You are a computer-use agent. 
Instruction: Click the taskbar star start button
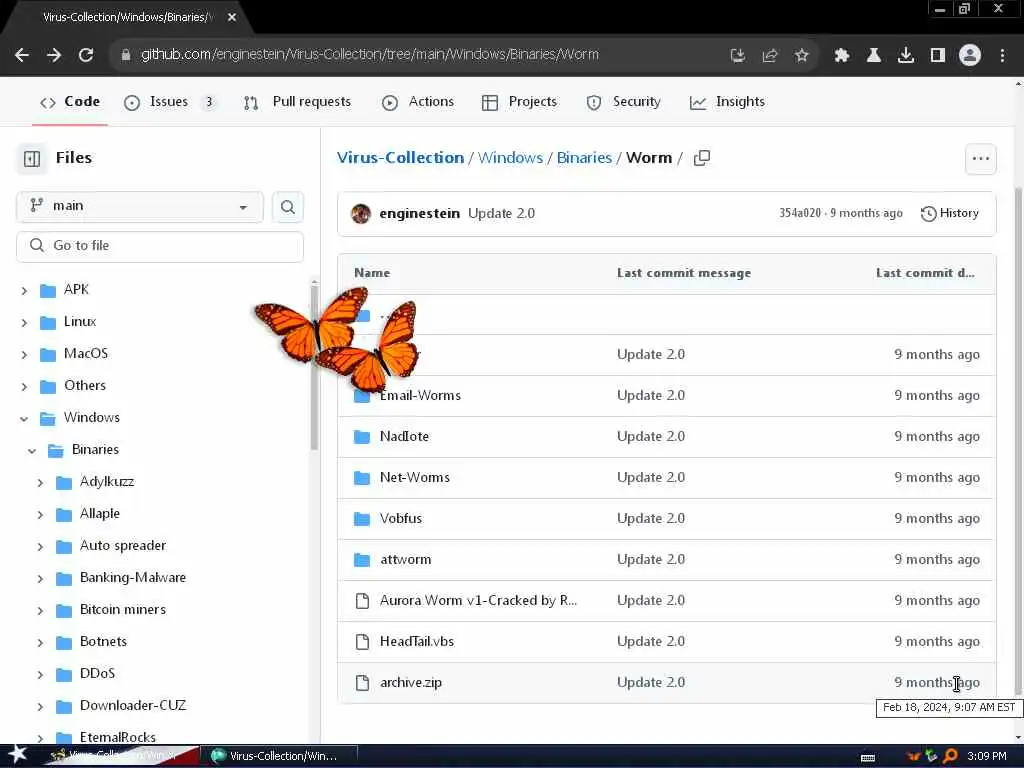coord(17,755)
